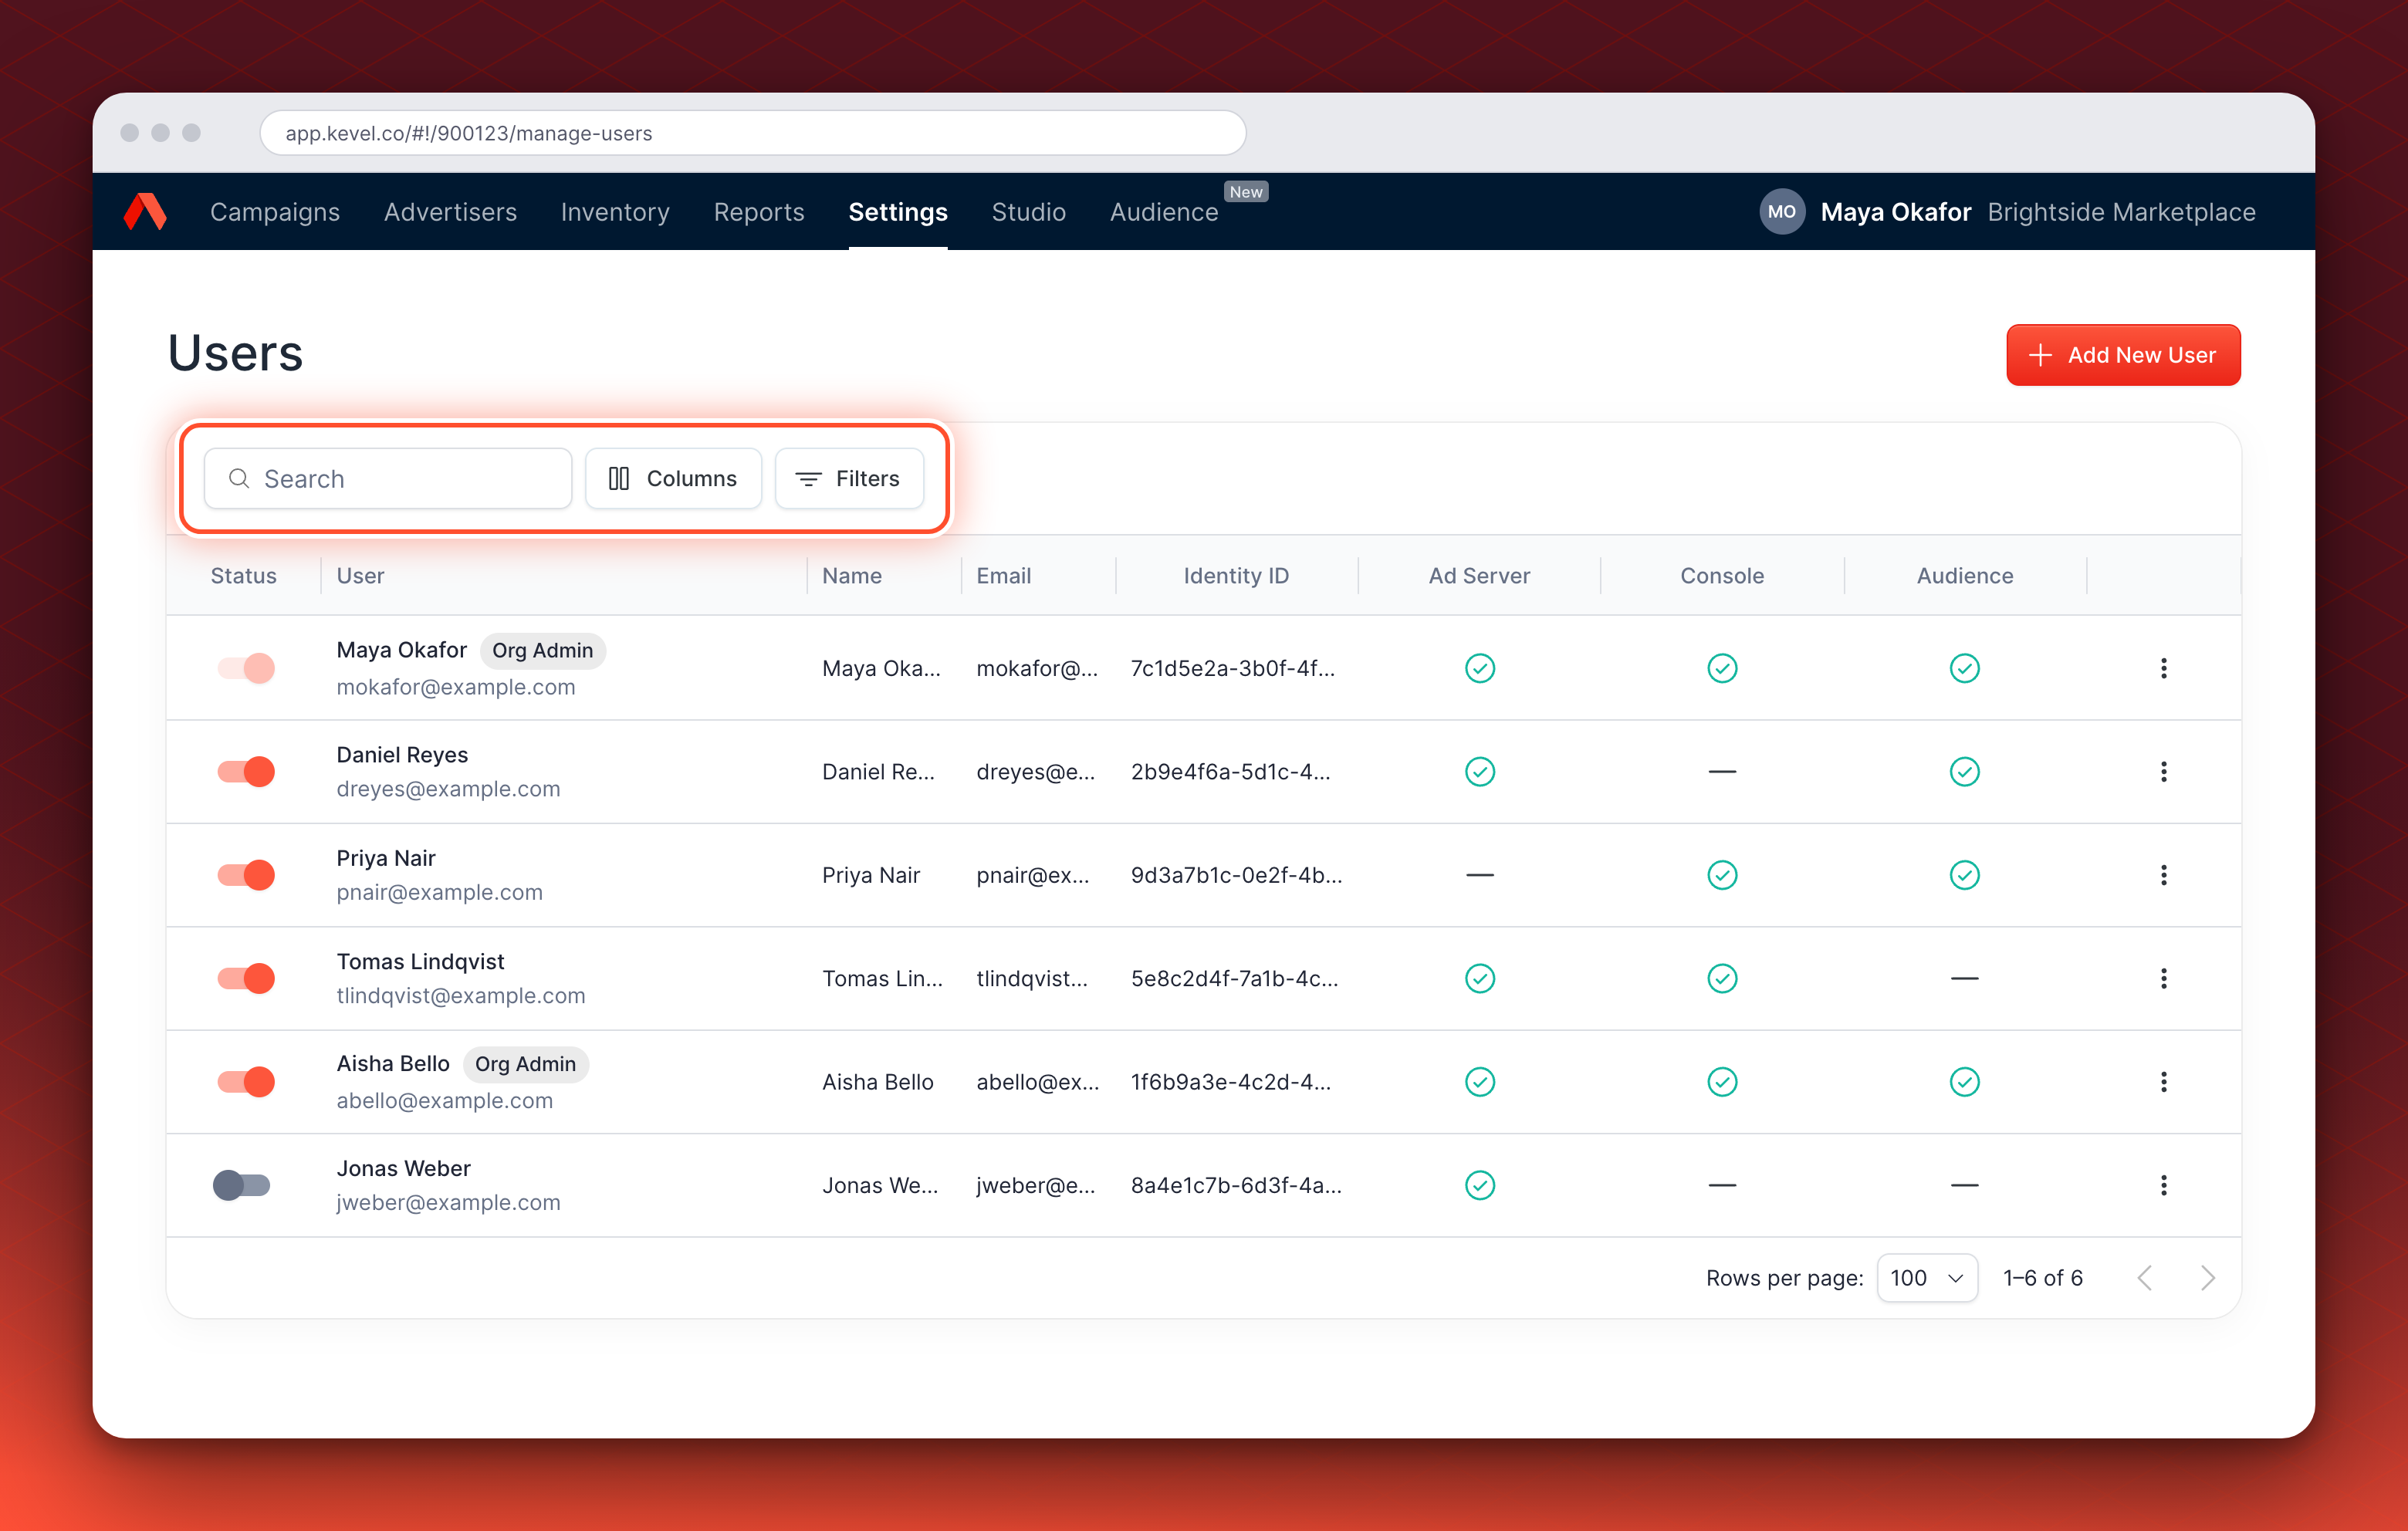
Task: Open kebab menu for Priya Nair row
Action: [x=2163, y=875]
